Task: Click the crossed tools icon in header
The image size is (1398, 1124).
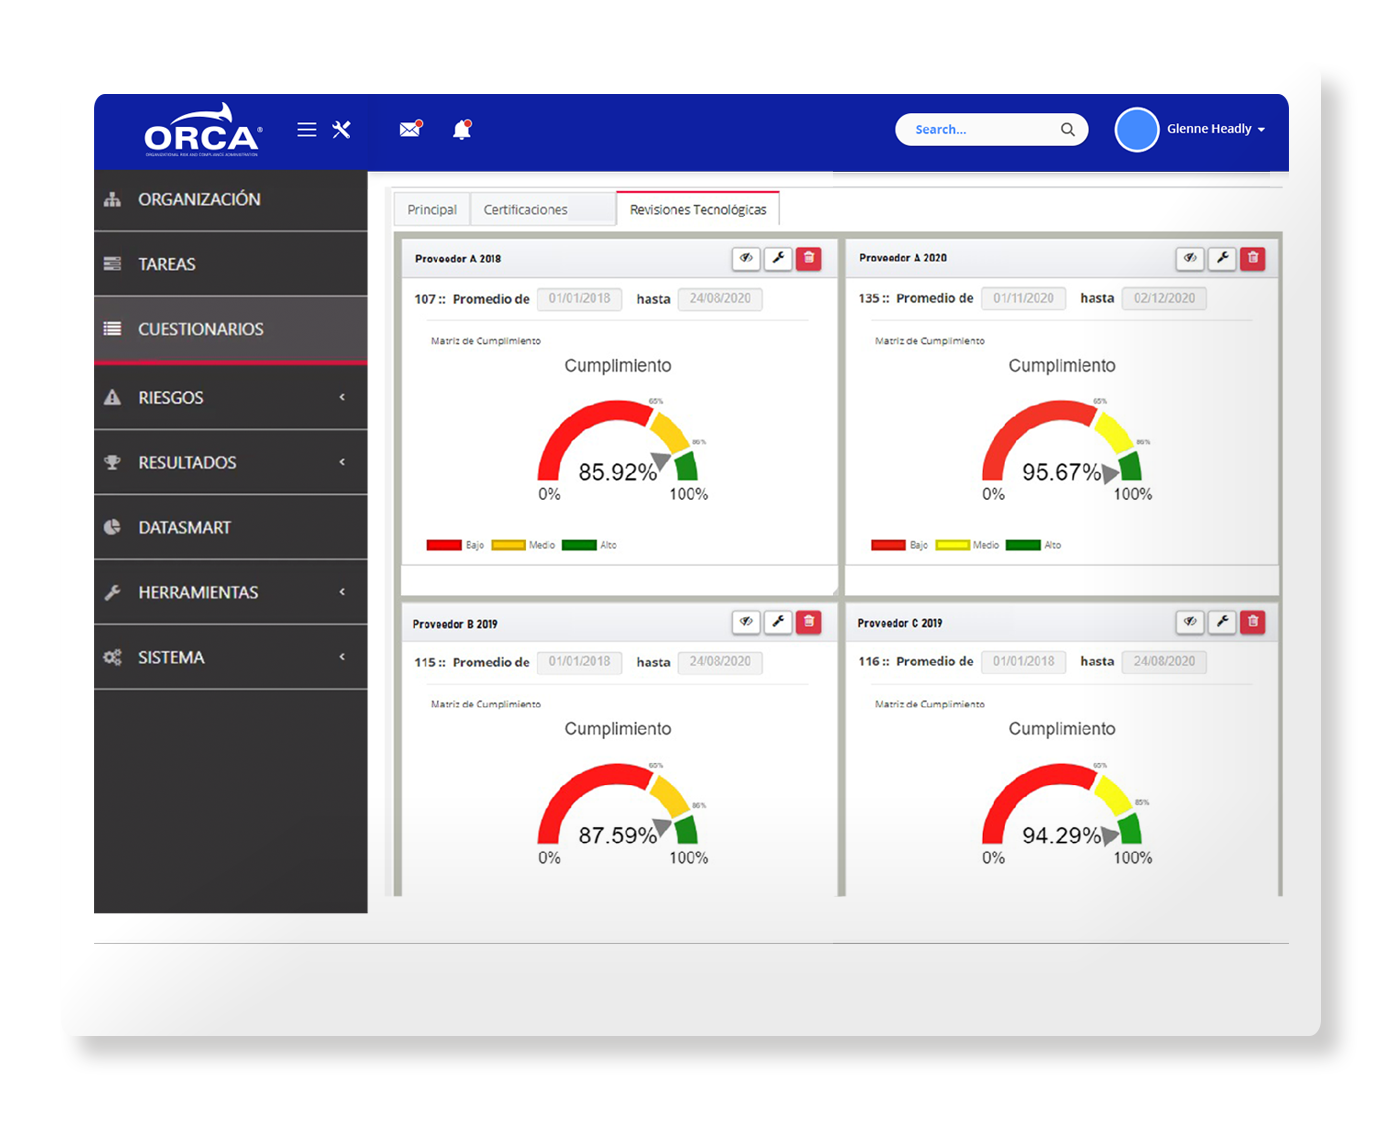Action: tap(341, 130)
